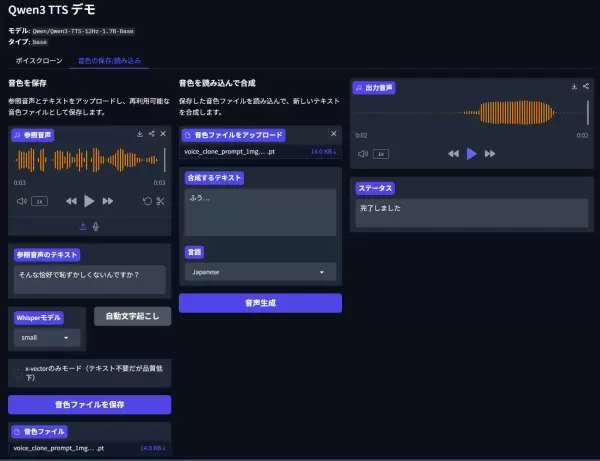Click the reference audio waveform
The image size is (600, 461).
[x=90, y=160]
